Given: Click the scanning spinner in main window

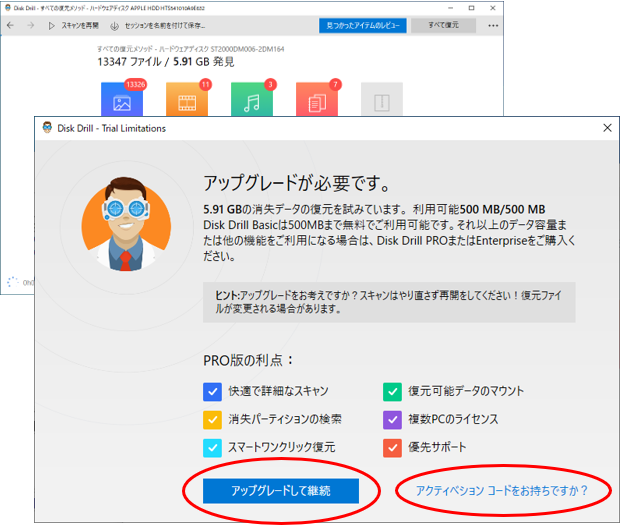Looking at the screenshot, I should coord(13,282).
